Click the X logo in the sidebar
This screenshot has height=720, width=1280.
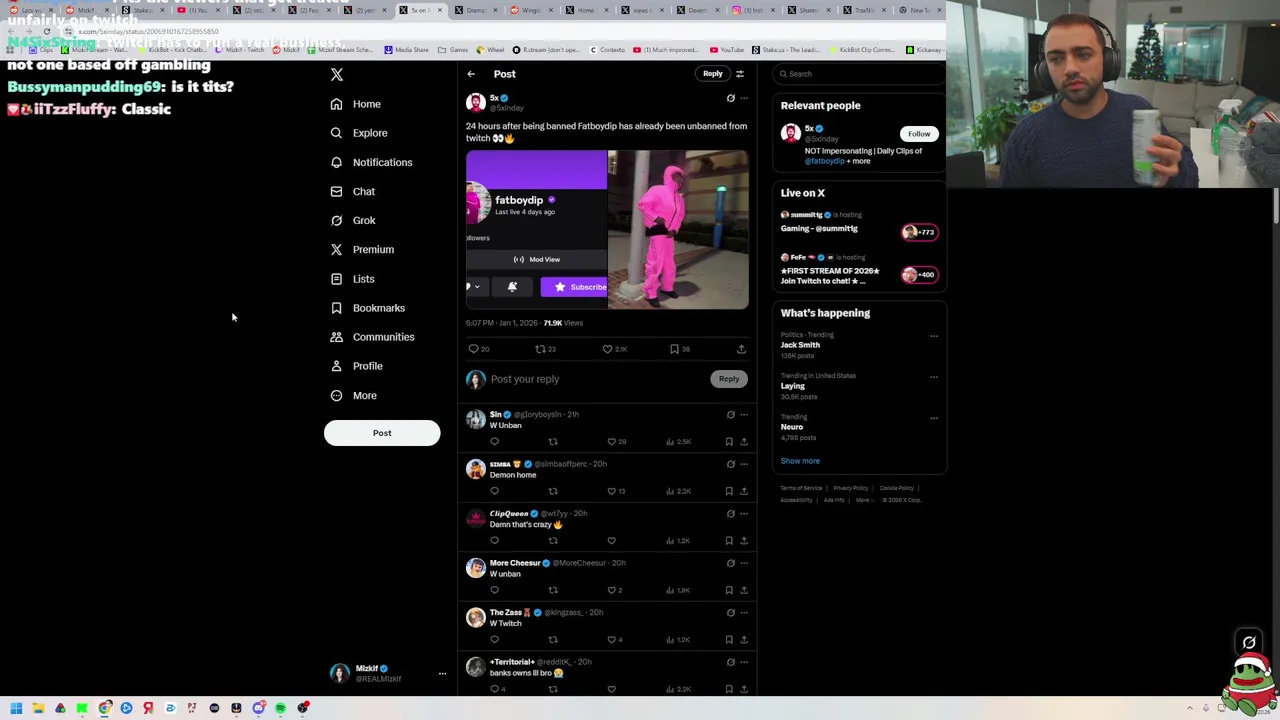(x=337, y=75)
